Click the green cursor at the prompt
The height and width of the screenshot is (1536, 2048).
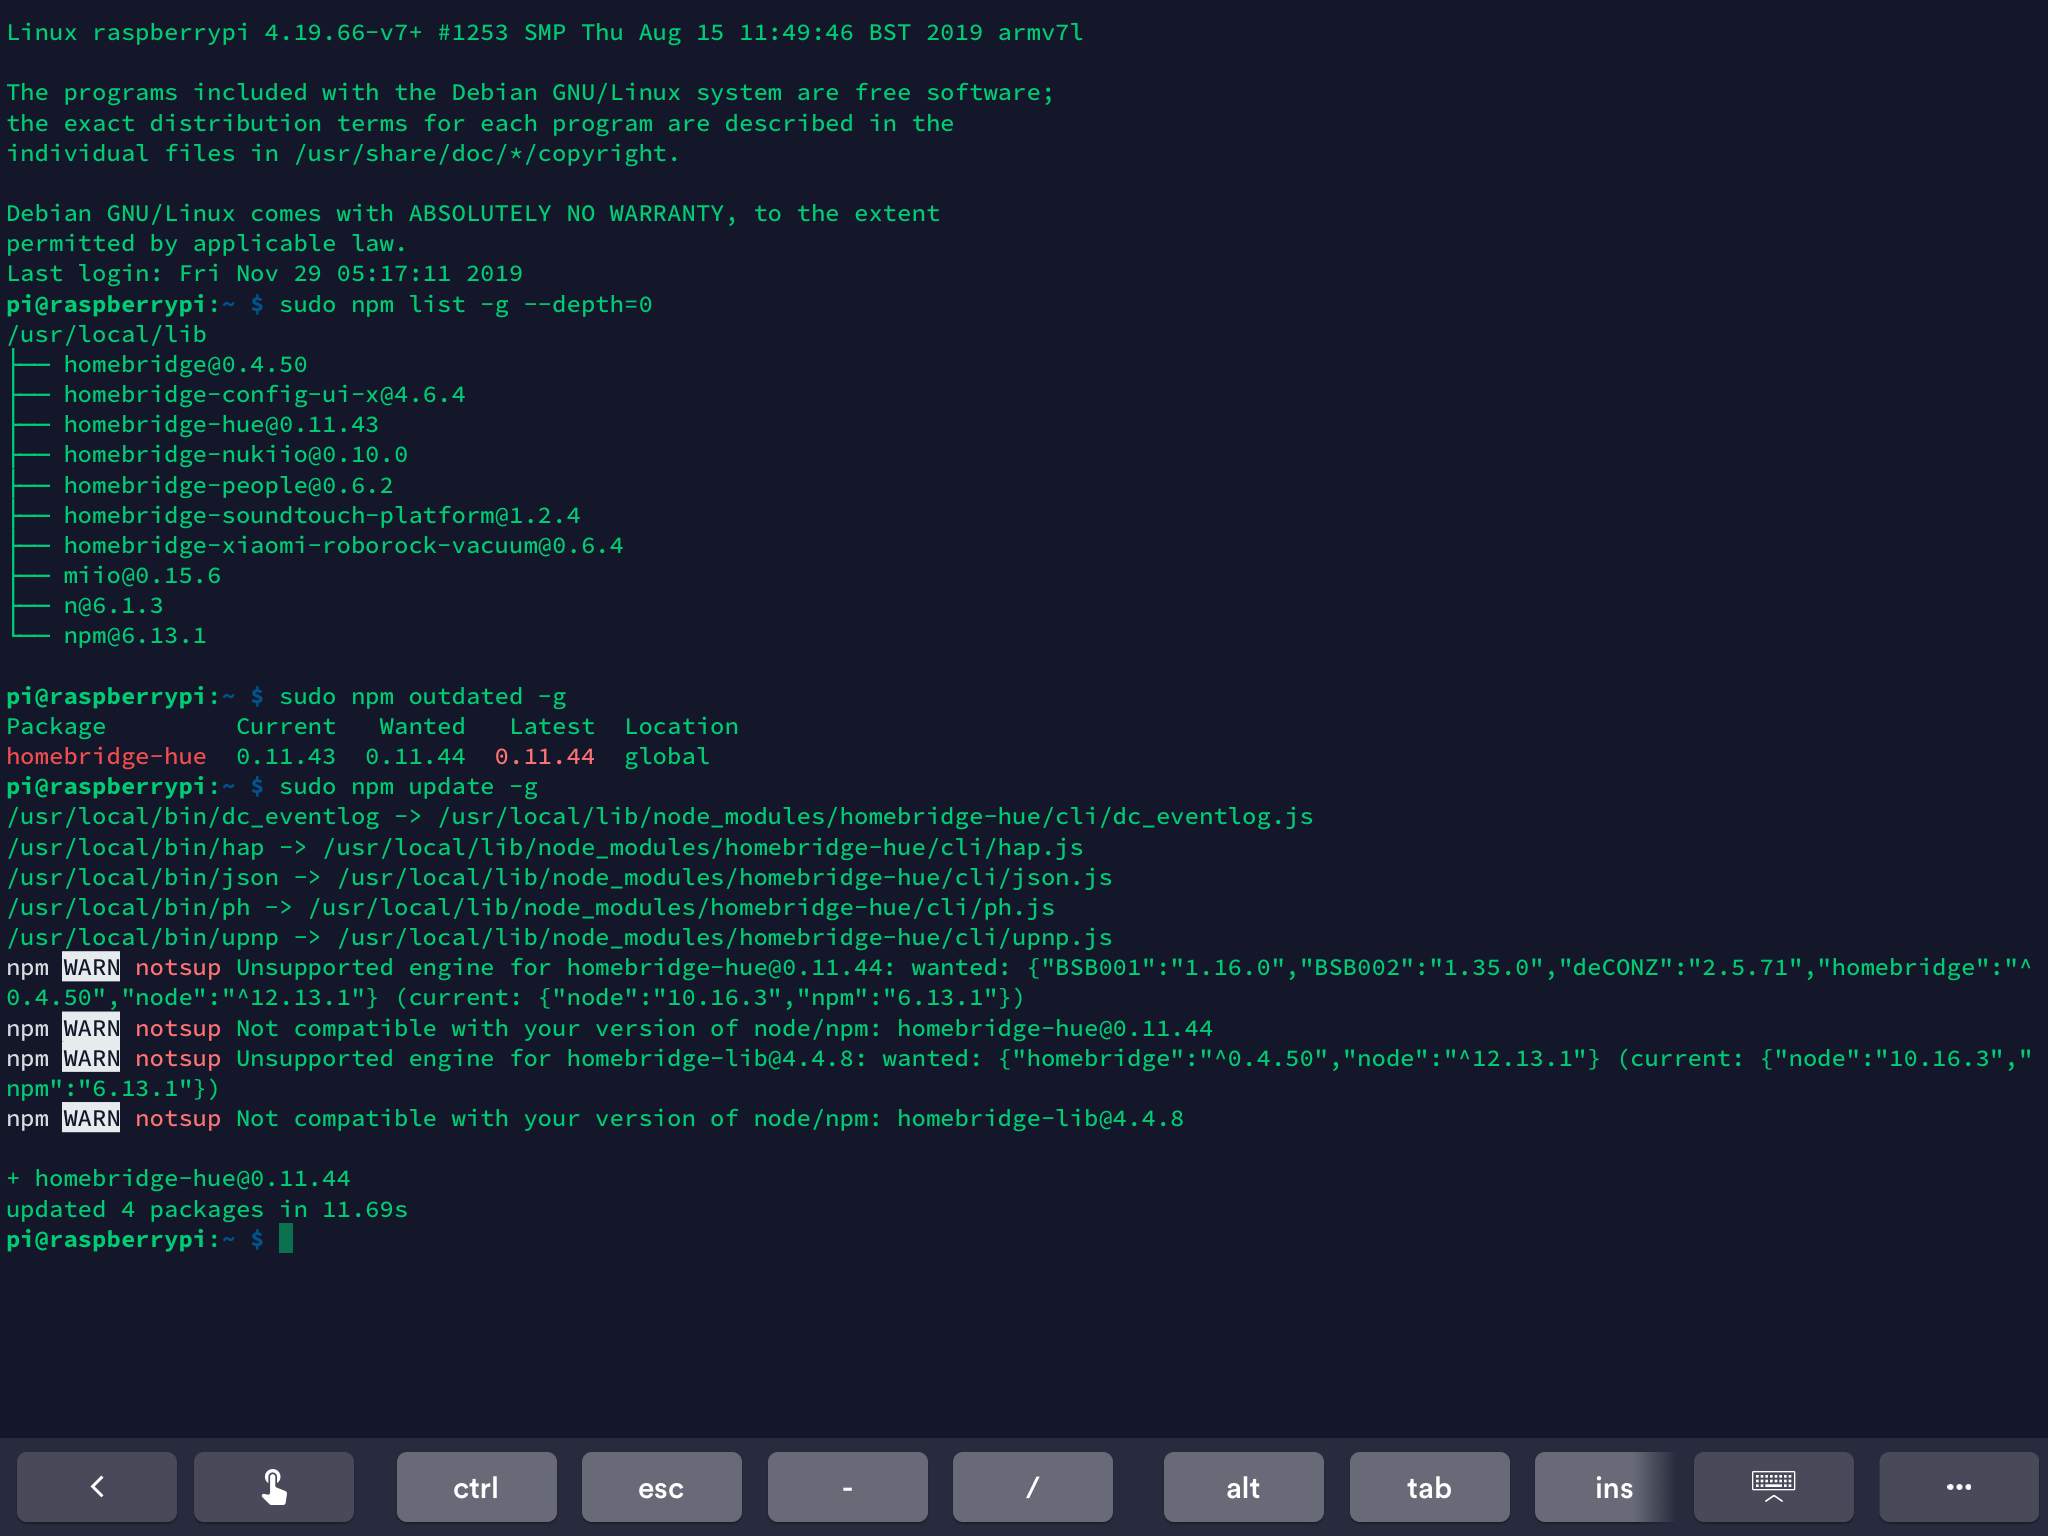286,1239
